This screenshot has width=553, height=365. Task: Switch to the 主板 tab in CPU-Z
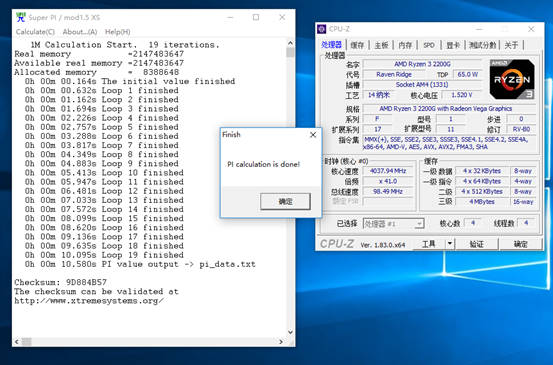pyautogui.click(x=381, y=45)
